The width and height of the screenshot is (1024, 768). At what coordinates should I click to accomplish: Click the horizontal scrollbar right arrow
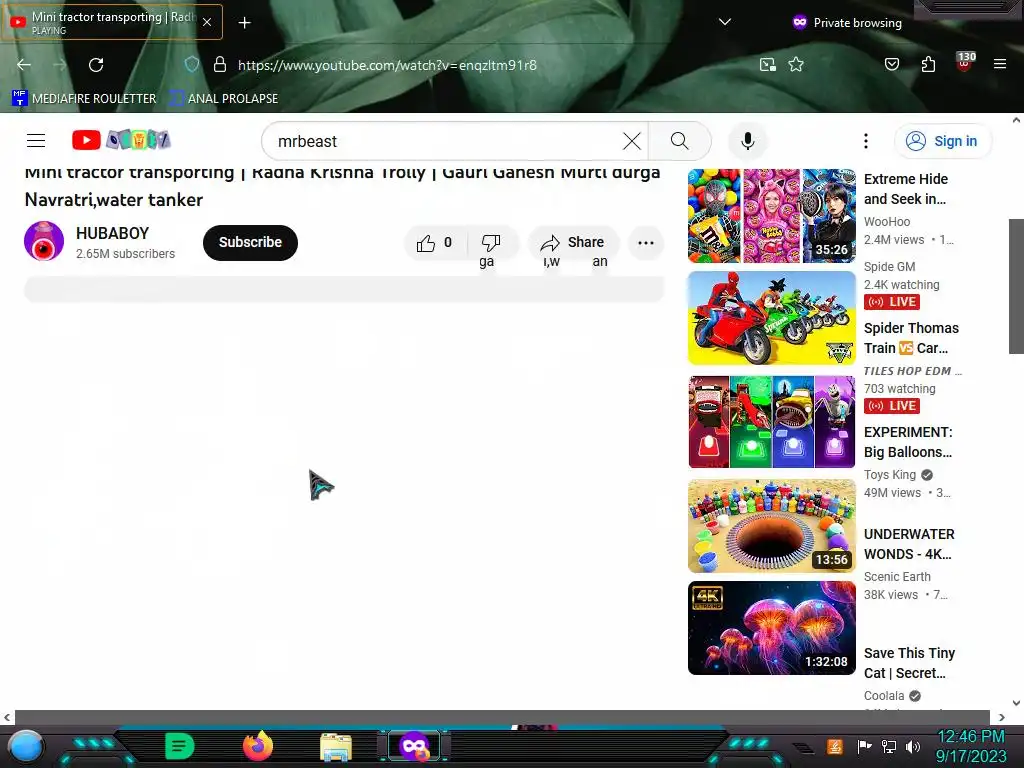(x=1002, y=718)
